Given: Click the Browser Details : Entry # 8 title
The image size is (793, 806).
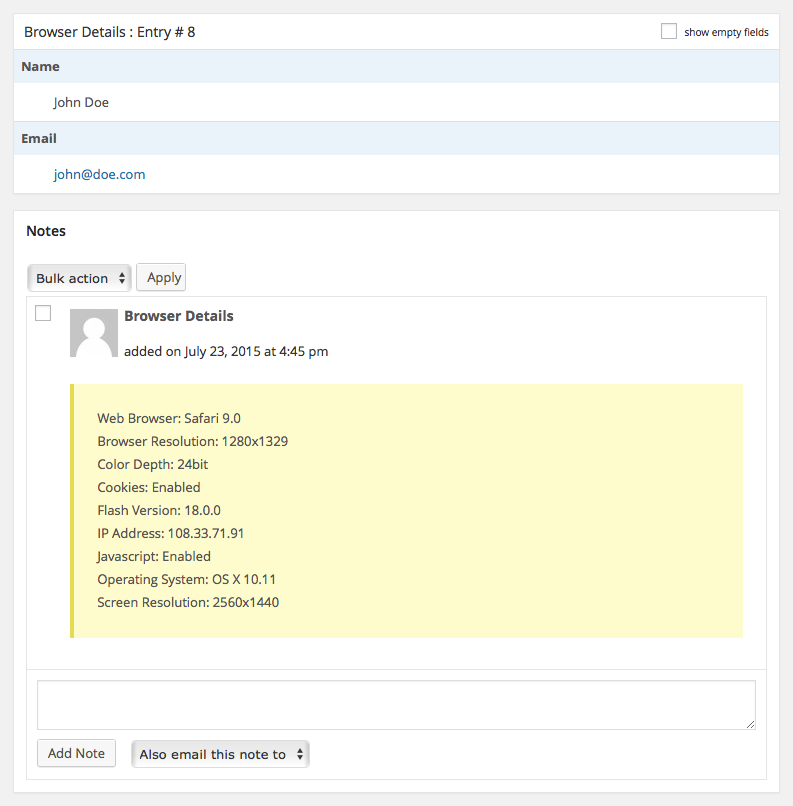Looking at the screenshot, I should tap(110, 32).
